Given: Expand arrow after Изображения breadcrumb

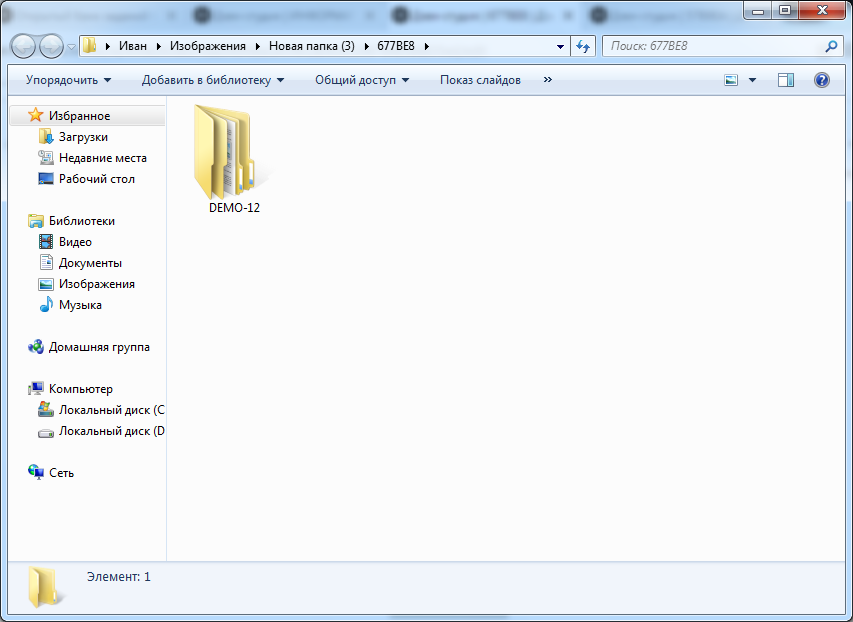Looking at the screenshot, I should pos(257,46).
